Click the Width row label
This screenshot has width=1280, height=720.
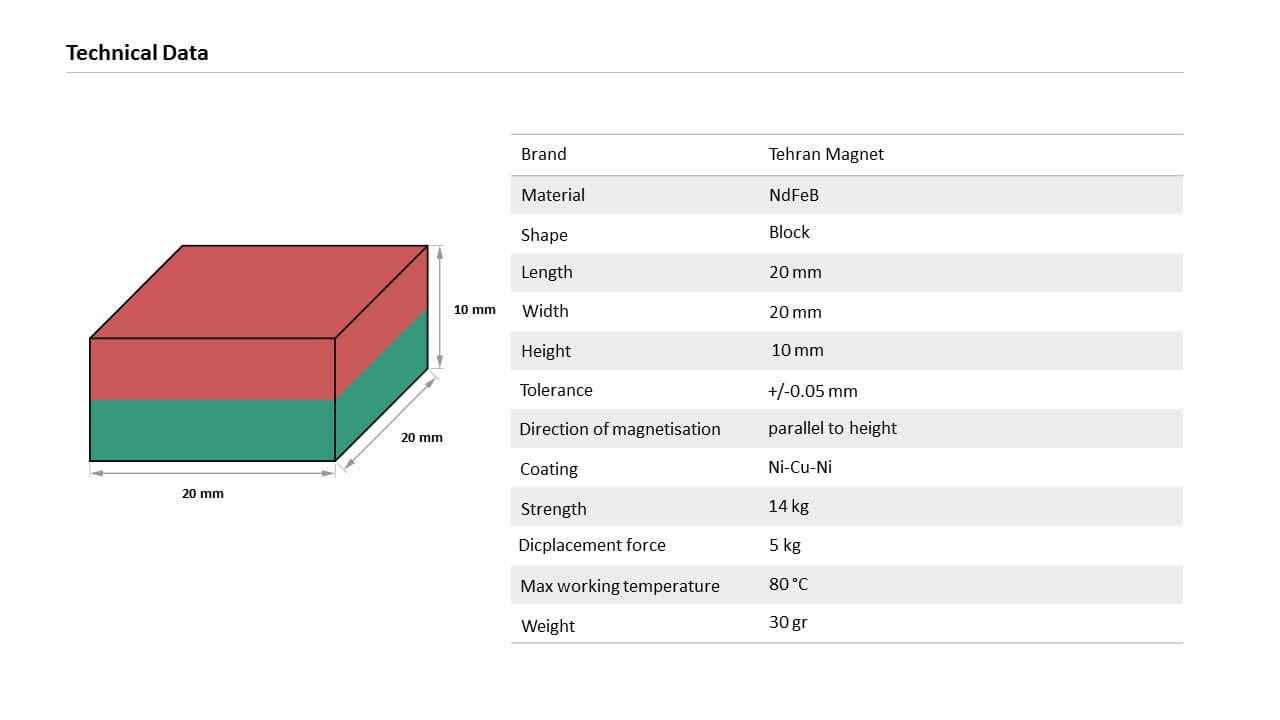[x=545, y=311]
